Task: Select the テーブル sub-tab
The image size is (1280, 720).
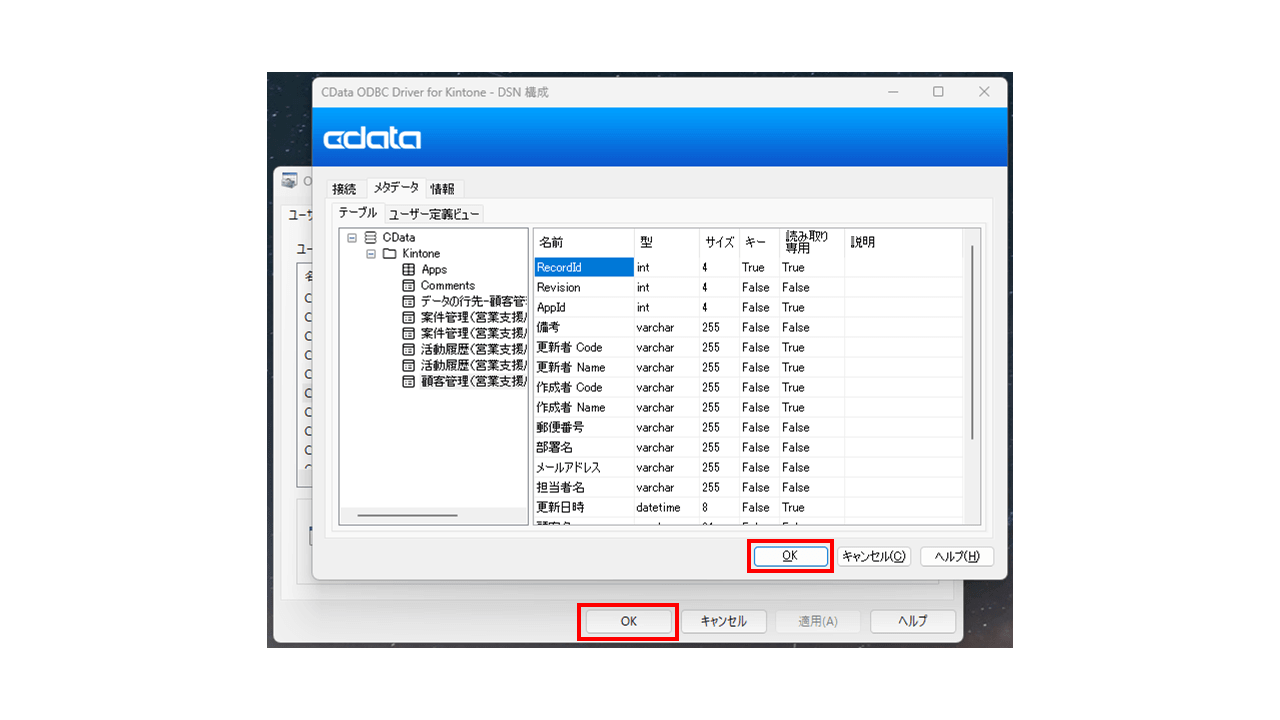Action: tap(358, 213)
